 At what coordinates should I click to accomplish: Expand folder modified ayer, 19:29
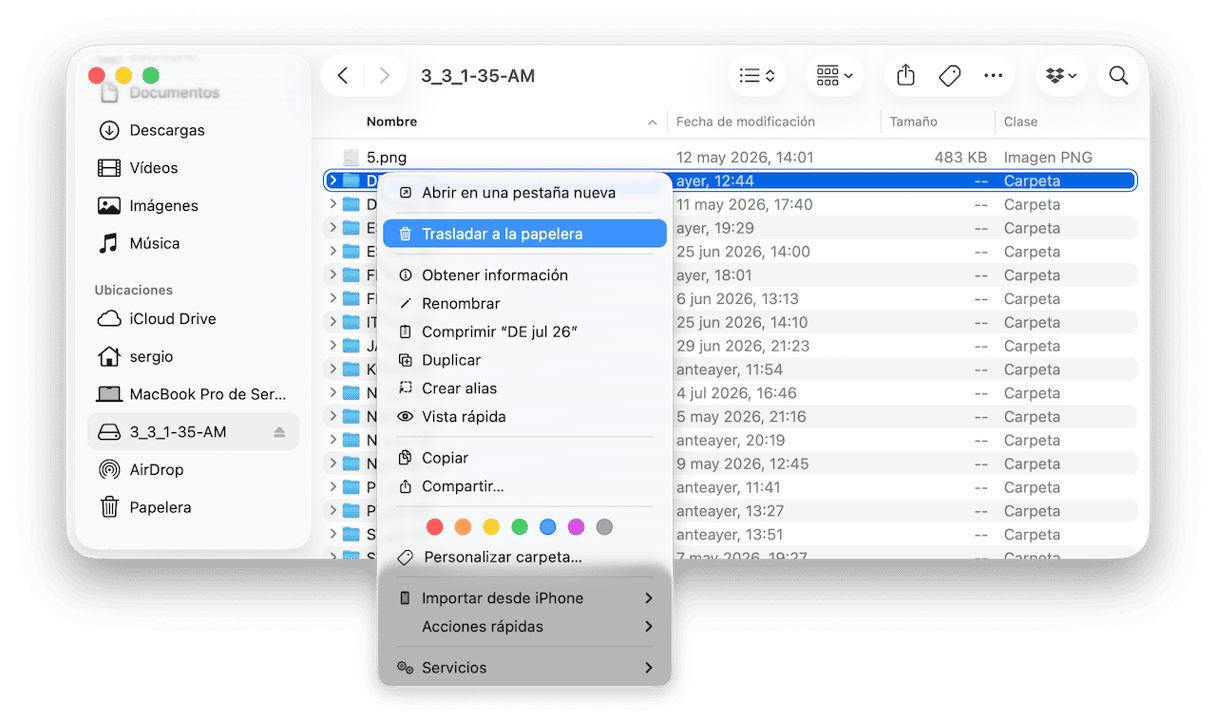tap(333, 228)
